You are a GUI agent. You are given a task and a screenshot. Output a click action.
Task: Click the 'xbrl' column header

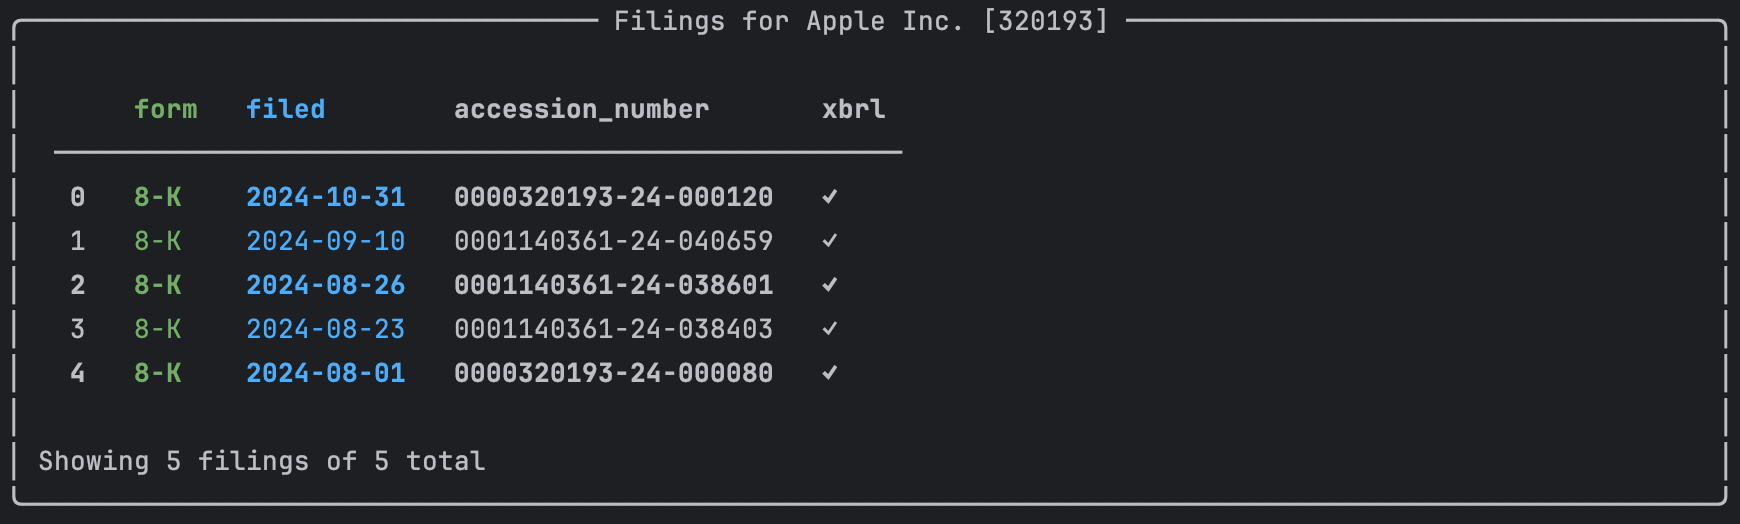coord(854,109)
